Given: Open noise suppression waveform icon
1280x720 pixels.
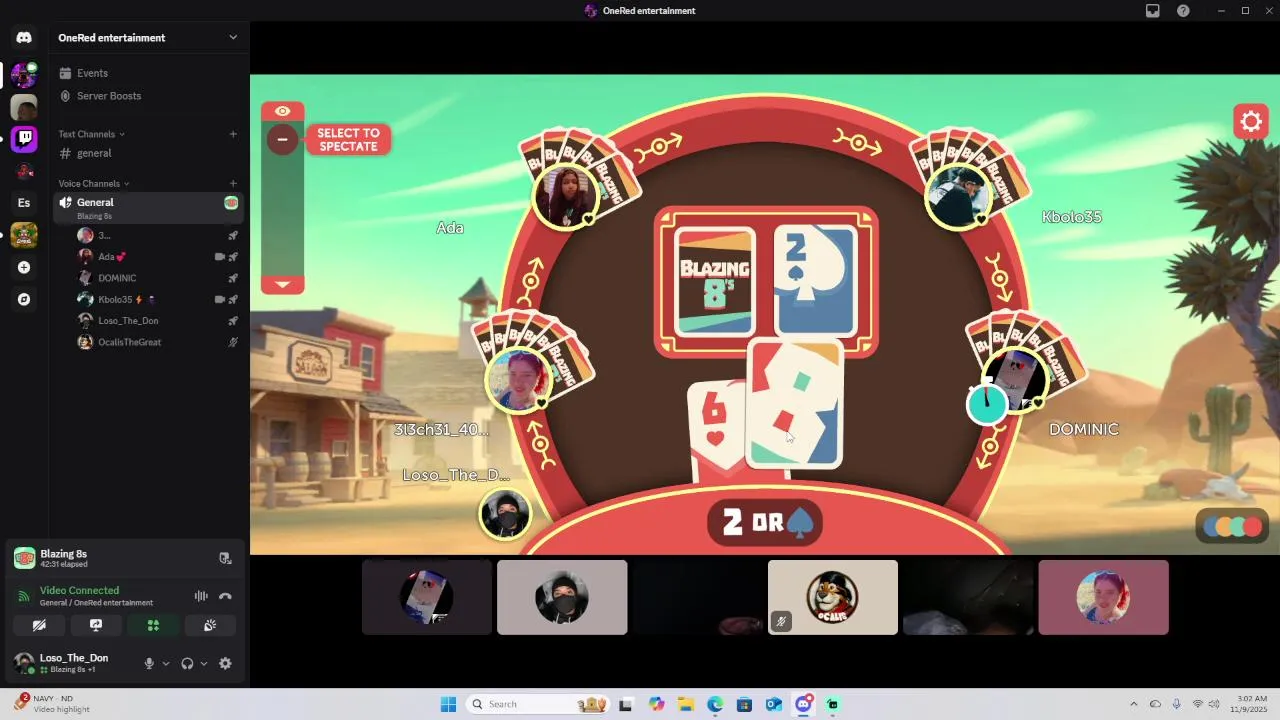Looking at the screenshot, I should coord(201,596).
